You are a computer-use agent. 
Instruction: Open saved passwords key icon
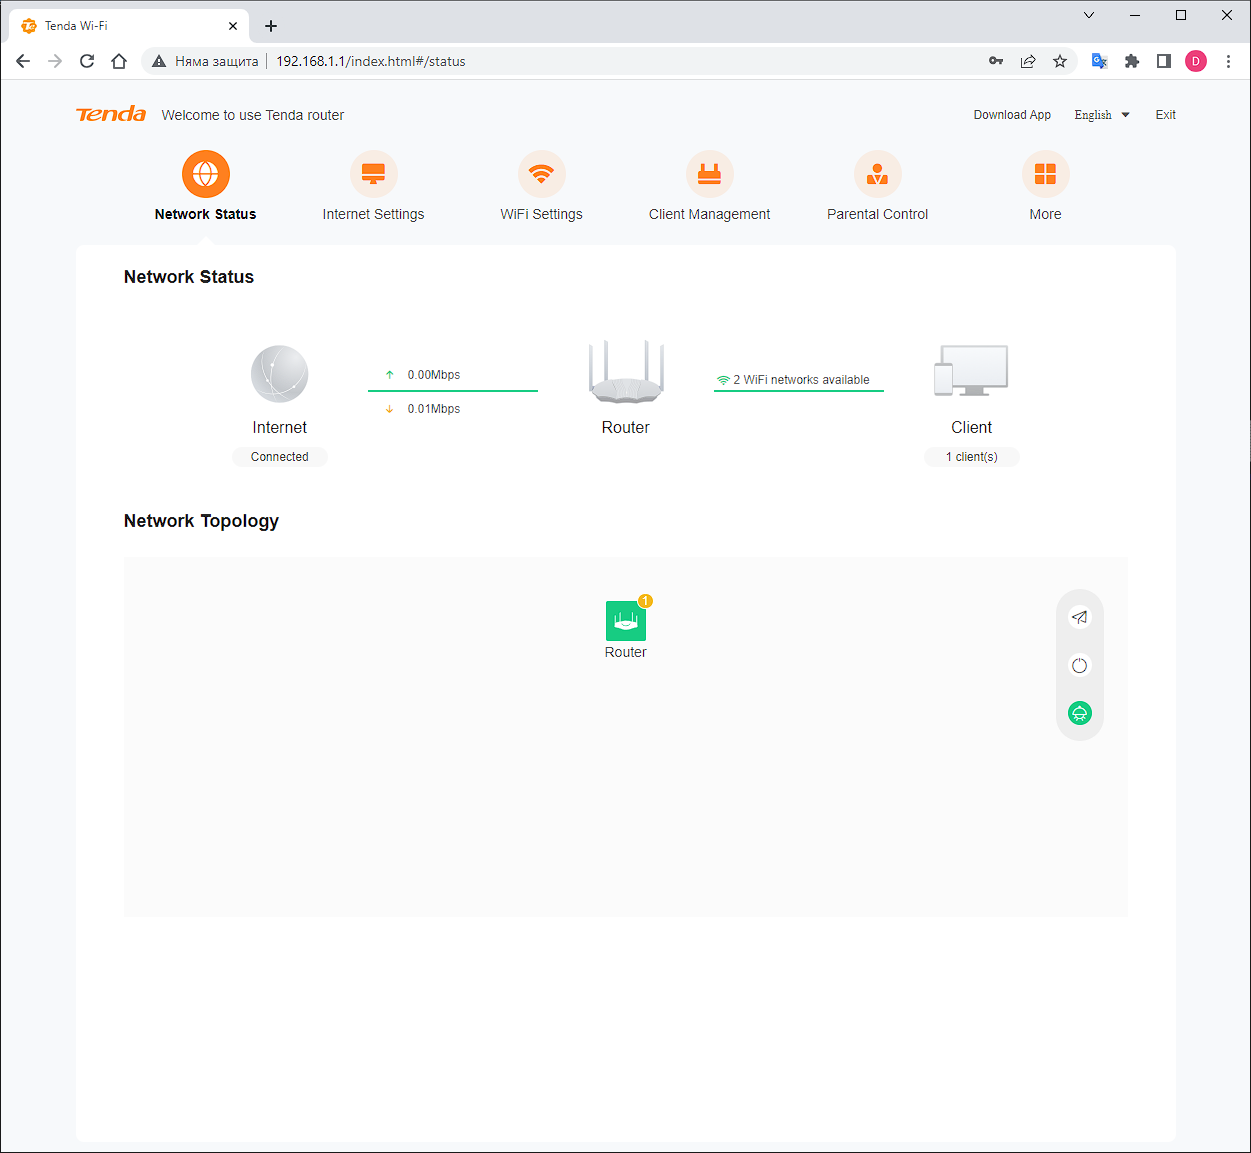pos(996,61)
